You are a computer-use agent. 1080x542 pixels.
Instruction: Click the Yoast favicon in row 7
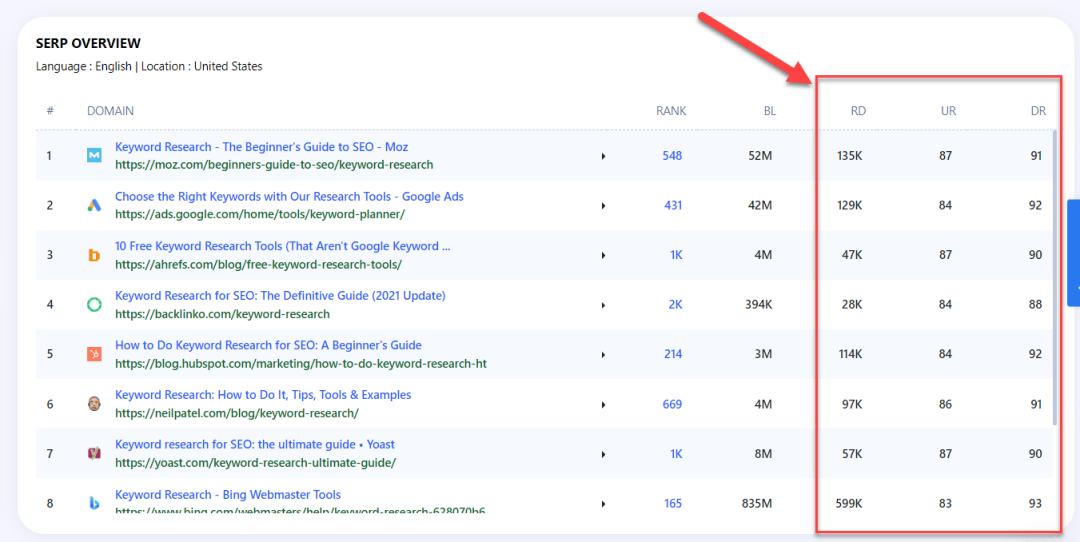[94, 453]
